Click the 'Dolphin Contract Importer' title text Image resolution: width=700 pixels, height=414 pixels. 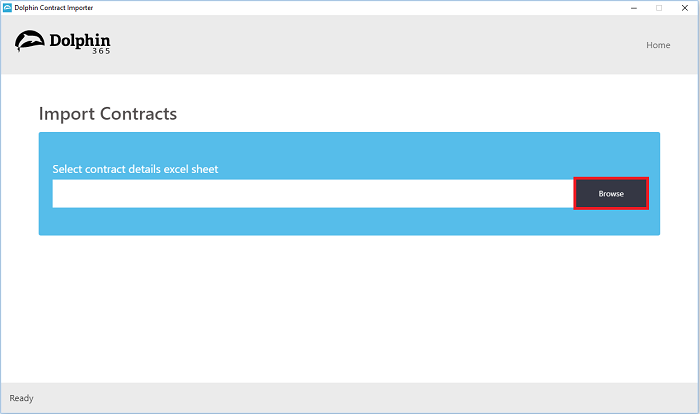click(x=54, y=8)
